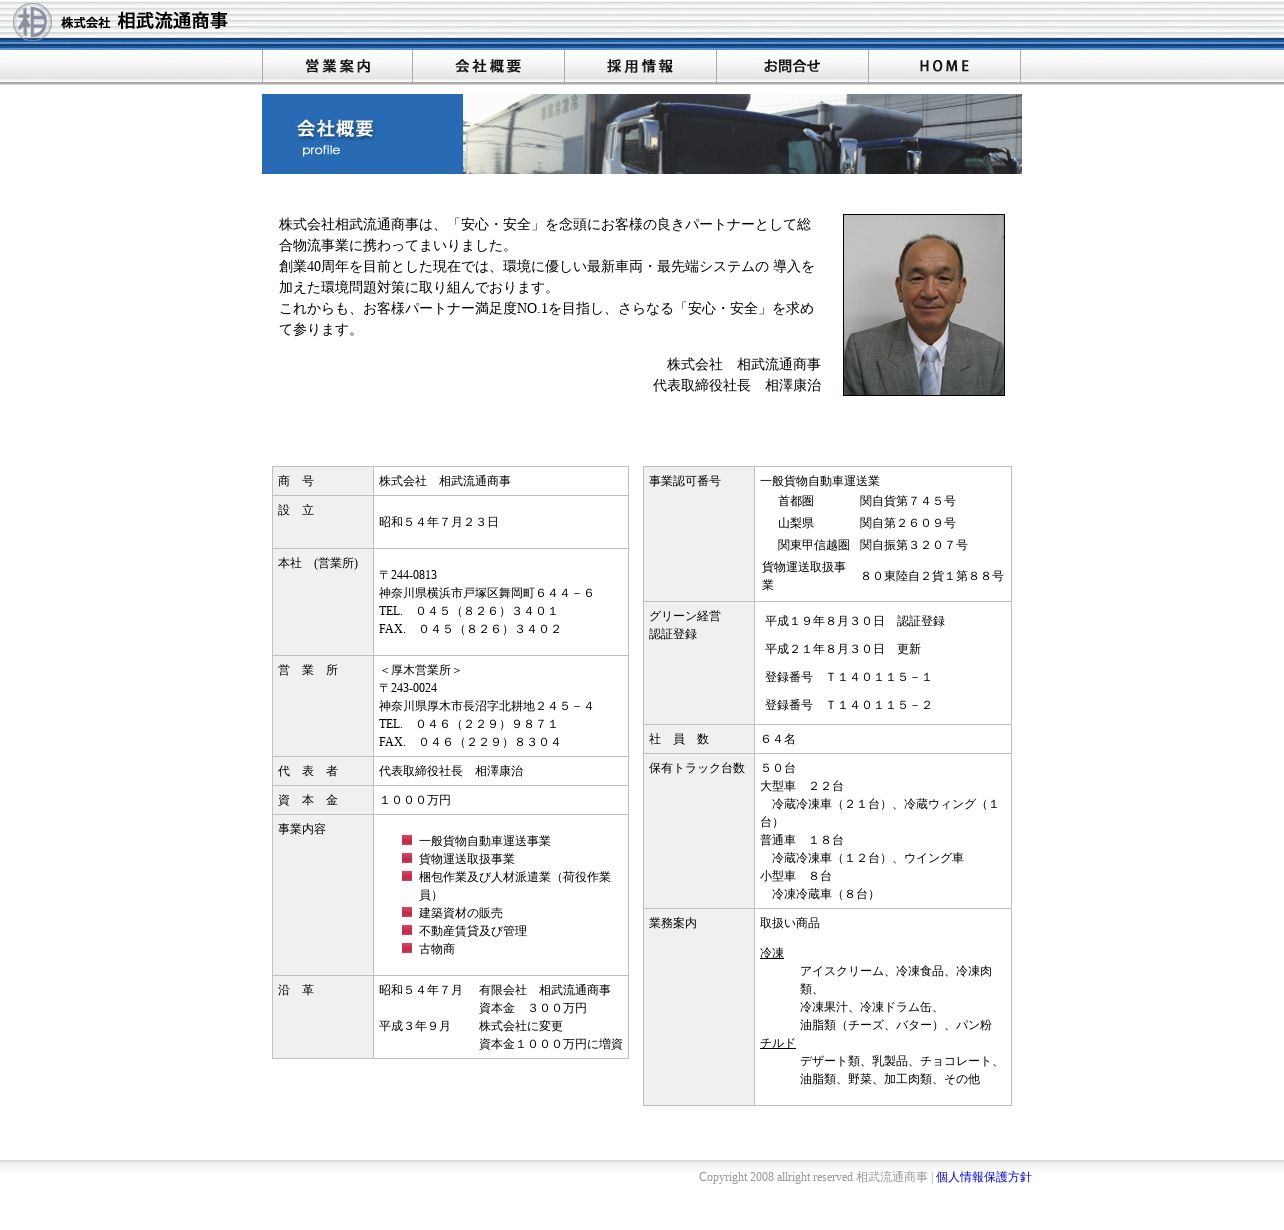The width and height of the screenshot is (1284, 1230).
Task: Open the お問合せ menu item
Action: [x=793, y=66]
